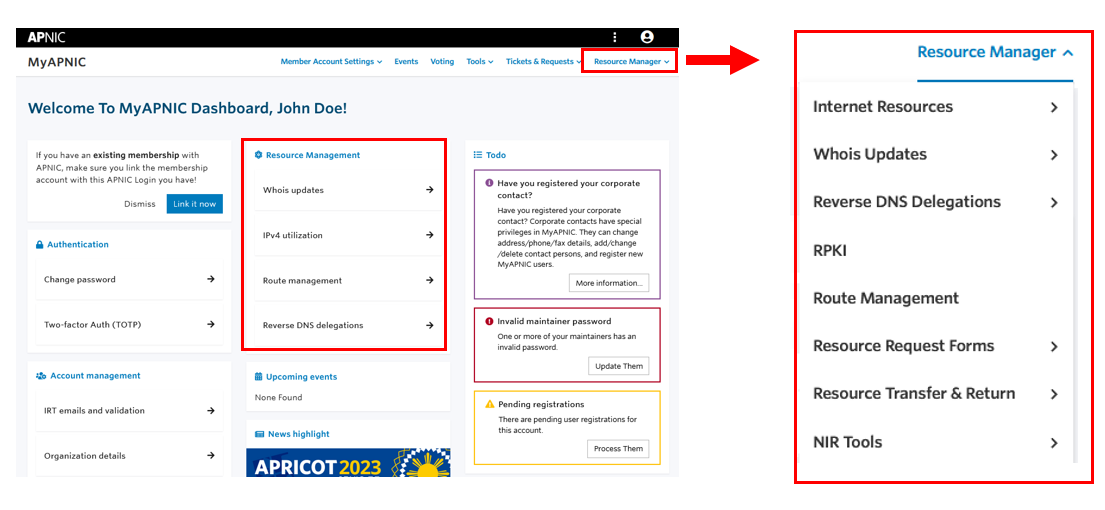Screen dimensions: 1105x510
Task: Click the Update Them button
Action: tap(619, 366)
